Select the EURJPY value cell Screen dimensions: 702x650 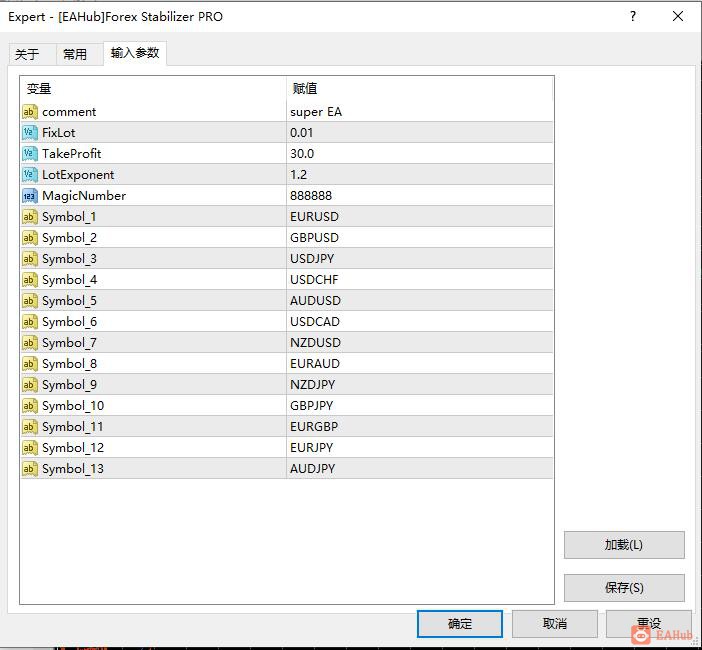(x=420, y=448)
